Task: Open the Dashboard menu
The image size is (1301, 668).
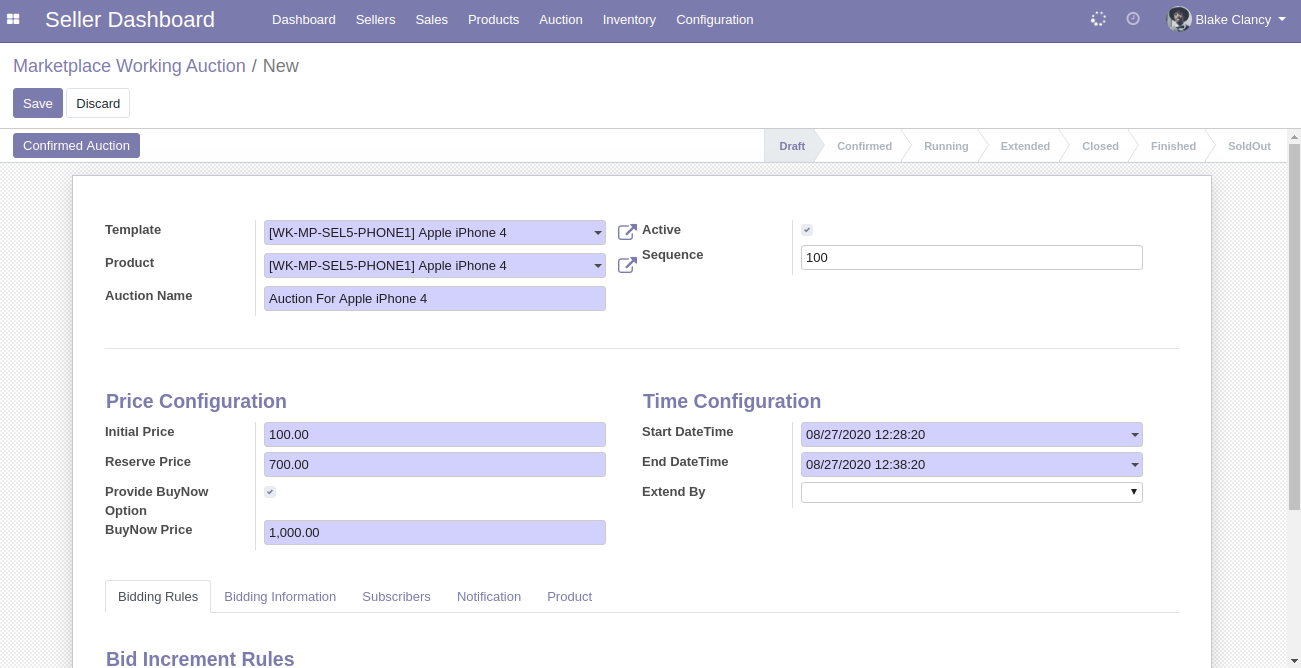Action: 304,20
